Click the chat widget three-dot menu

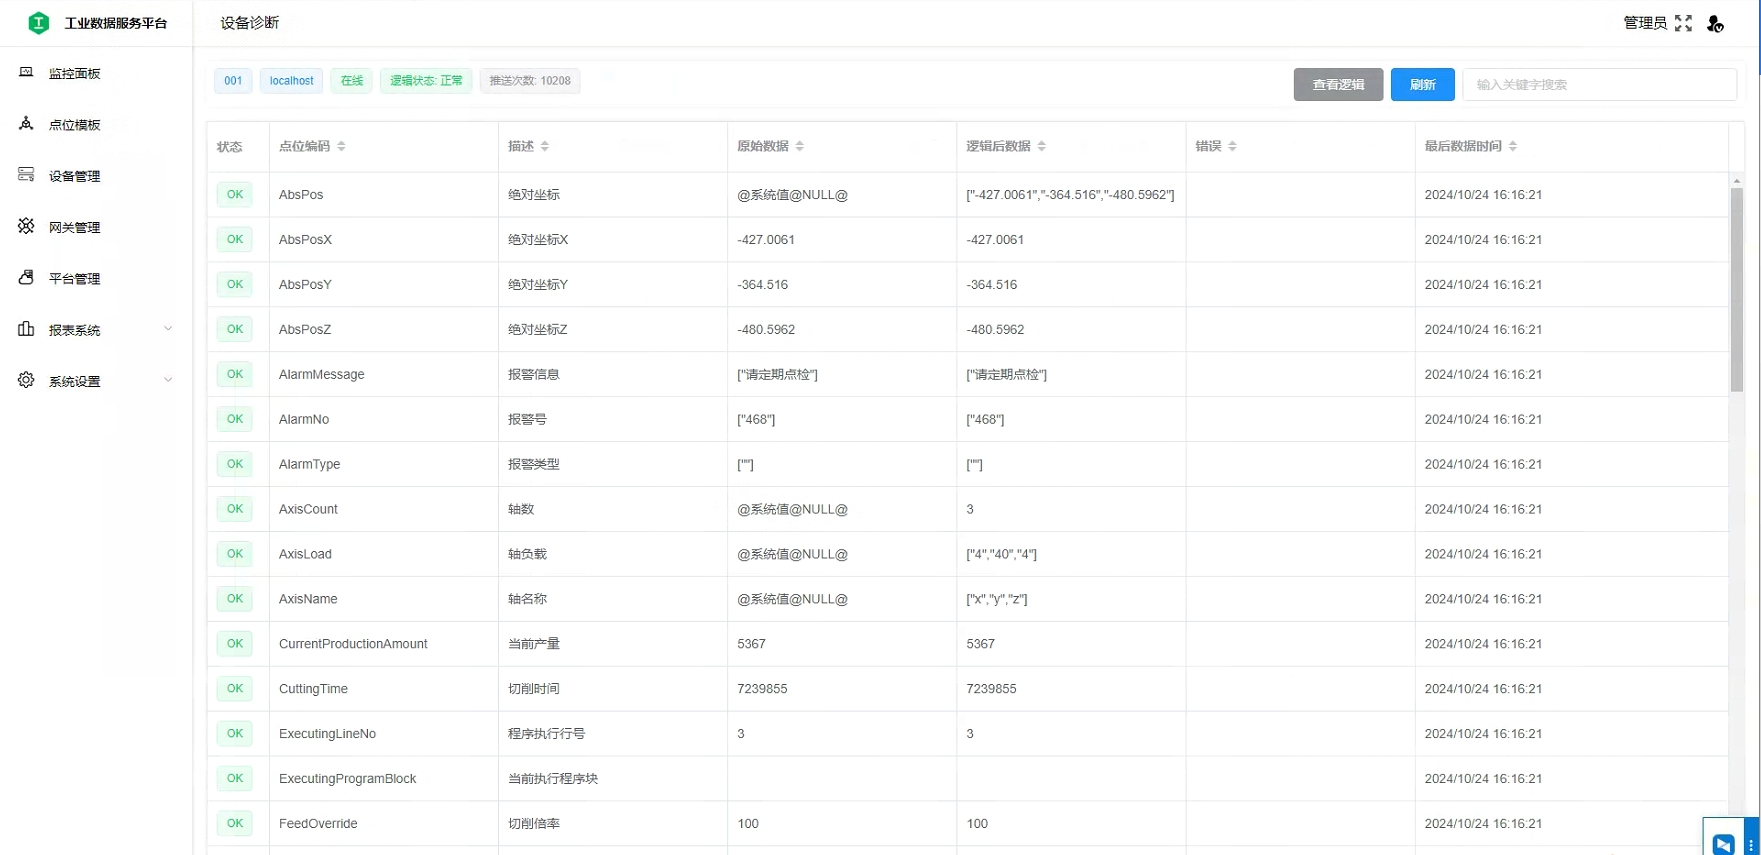coord(1751,846)
